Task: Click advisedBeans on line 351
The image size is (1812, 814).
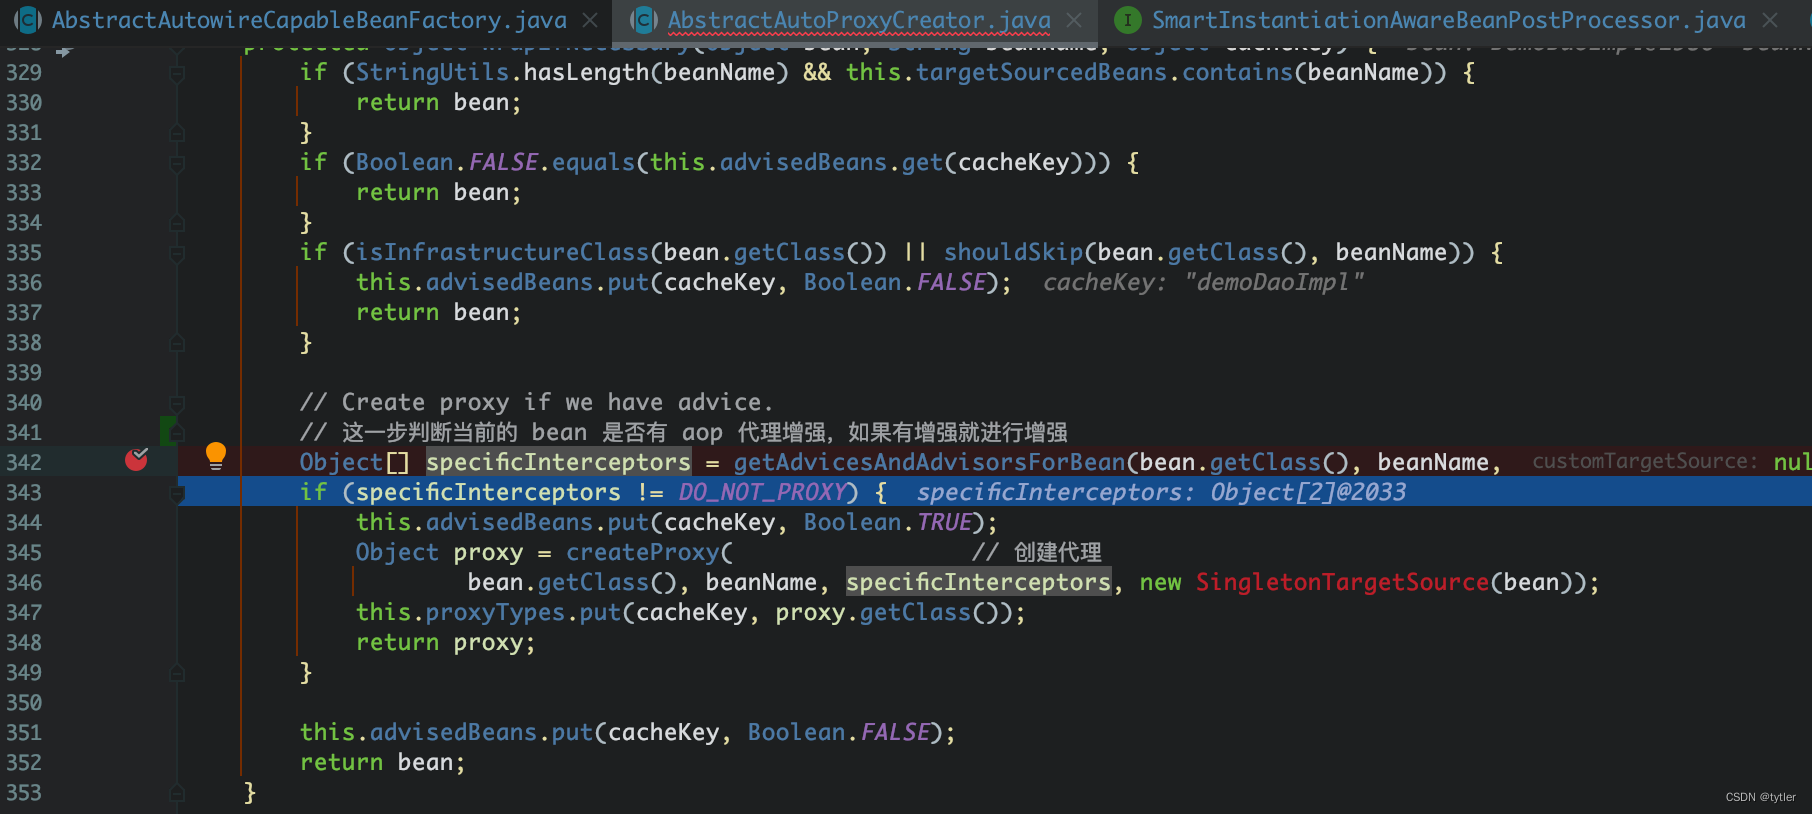Action: point(453,732)
